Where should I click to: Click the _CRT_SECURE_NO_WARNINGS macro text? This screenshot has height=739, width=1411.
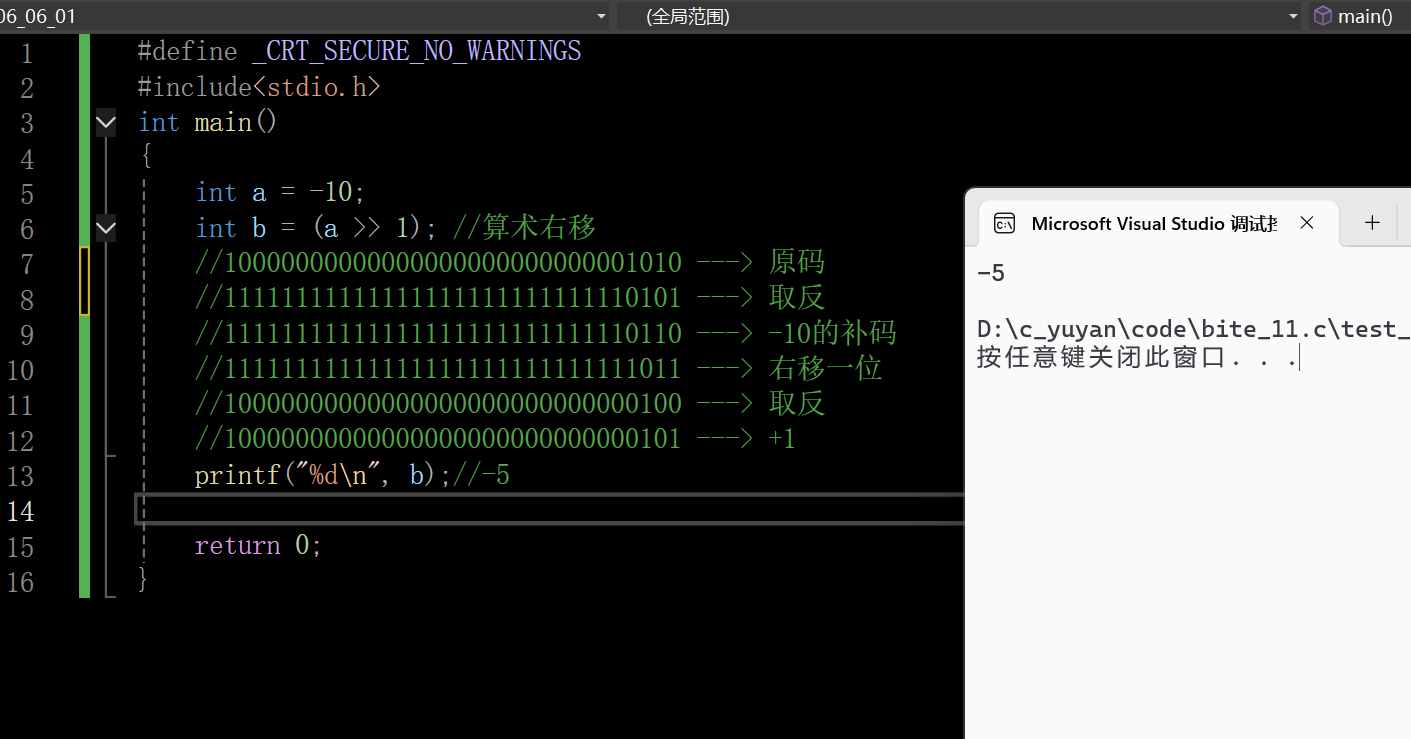(x=416, y=51)
